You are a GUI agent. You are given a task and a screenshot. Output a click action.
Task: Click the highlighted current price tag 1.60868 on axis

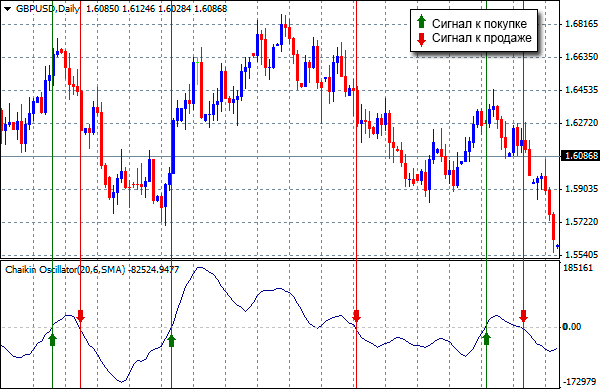(580, 156)
